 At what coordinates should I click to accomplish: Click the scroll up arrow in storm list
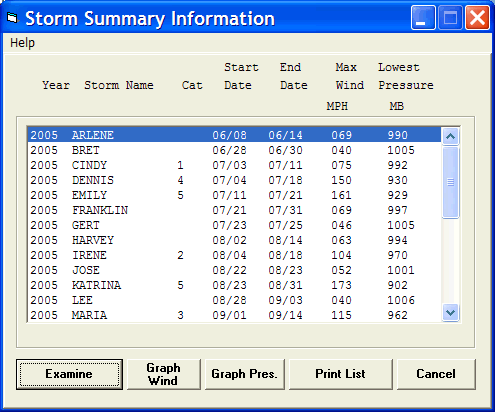tap(450, 136)
